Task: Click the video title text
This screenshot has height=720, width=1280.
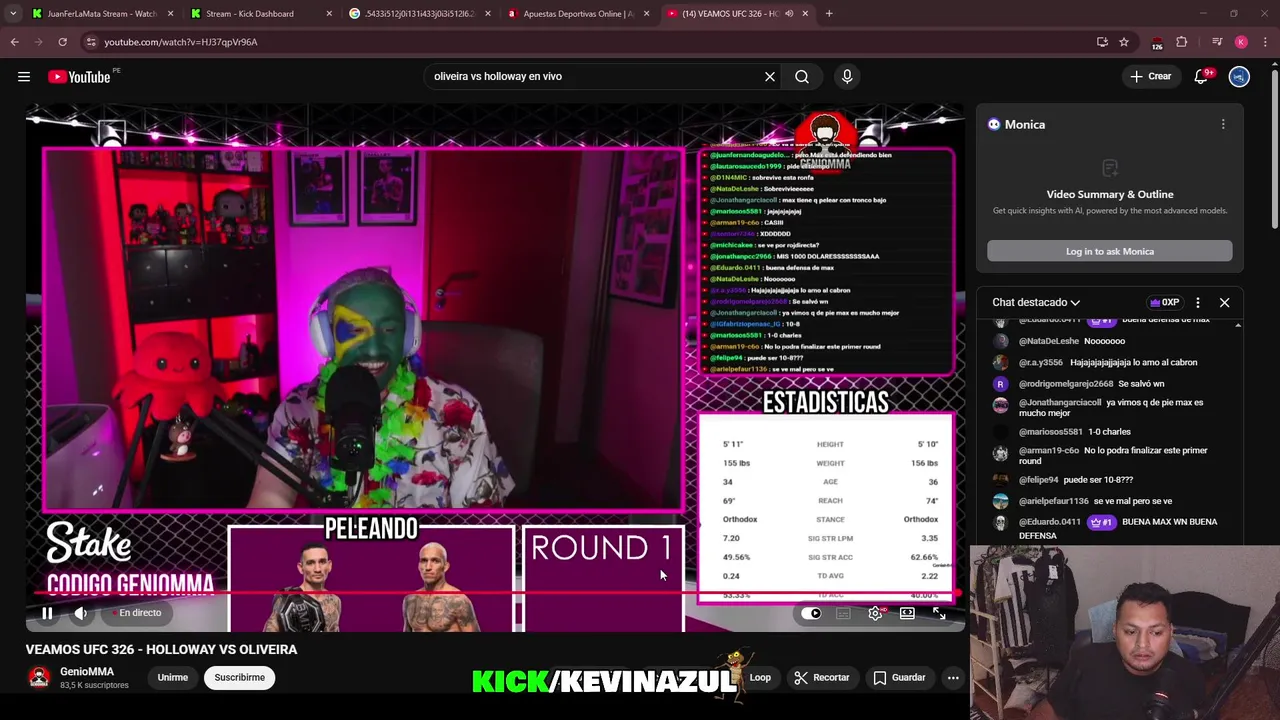Action: (161, 649)
